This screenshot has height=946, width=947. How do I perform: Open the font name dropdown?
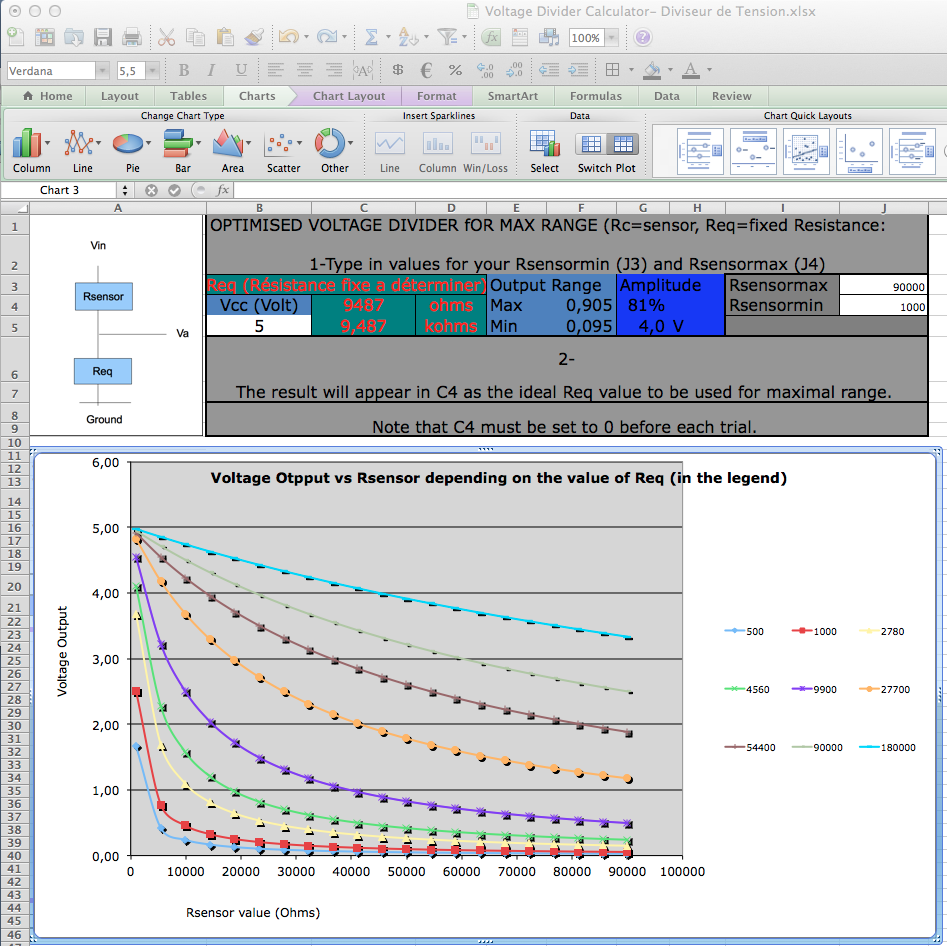point(102,70)
